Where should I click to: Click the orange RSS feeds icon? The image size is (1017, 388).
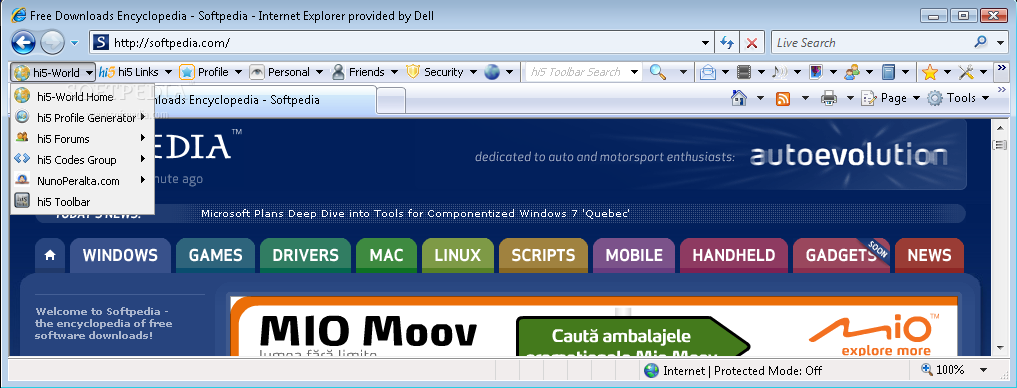(x=783, y=99)
